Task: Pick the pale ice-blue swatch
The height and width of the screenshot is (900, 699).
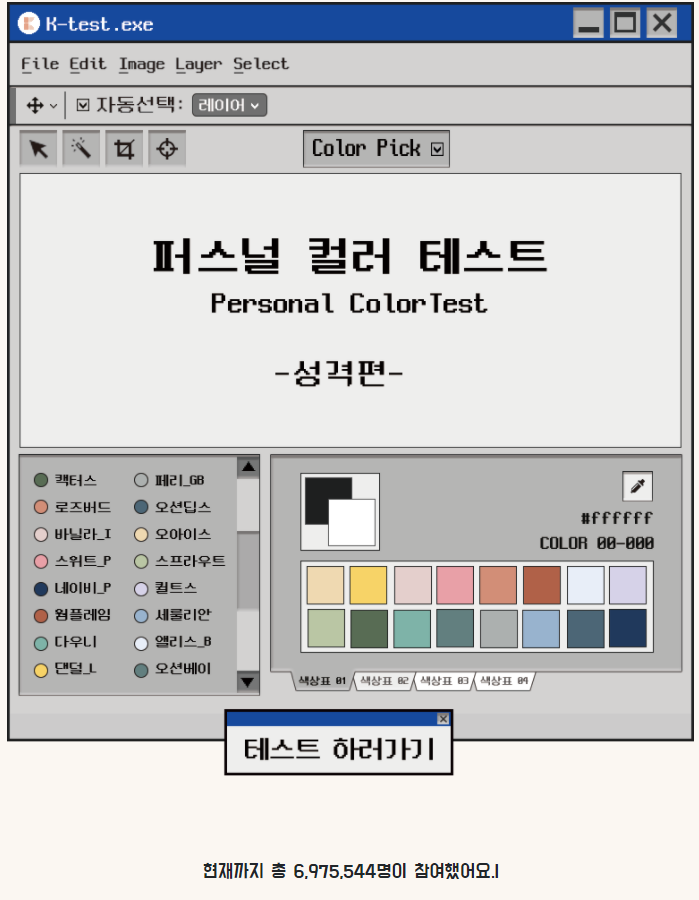Action: click(585, 585)
